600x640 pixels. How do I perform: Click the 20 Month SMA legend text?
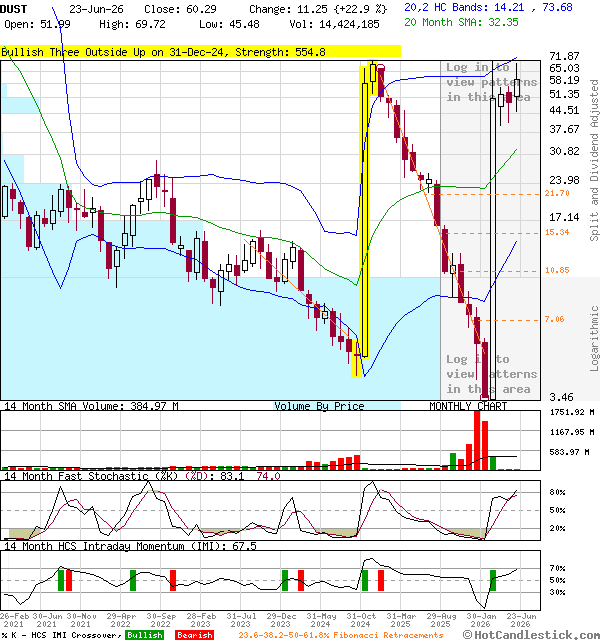pyautogui.click(x=461, y=22)
